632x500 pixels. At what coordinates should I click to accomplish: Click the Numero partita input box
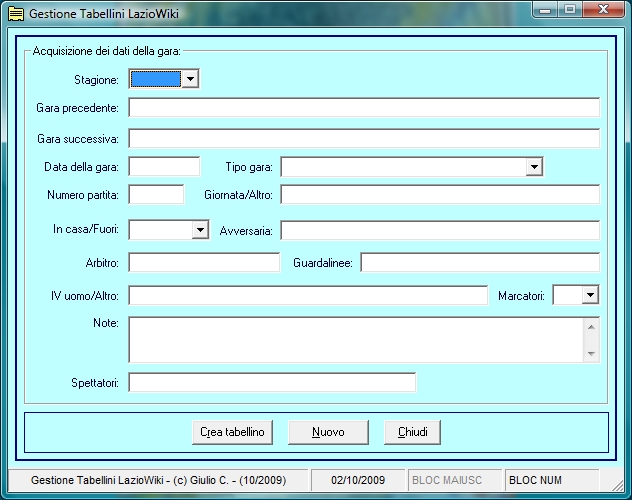point(156,194)
